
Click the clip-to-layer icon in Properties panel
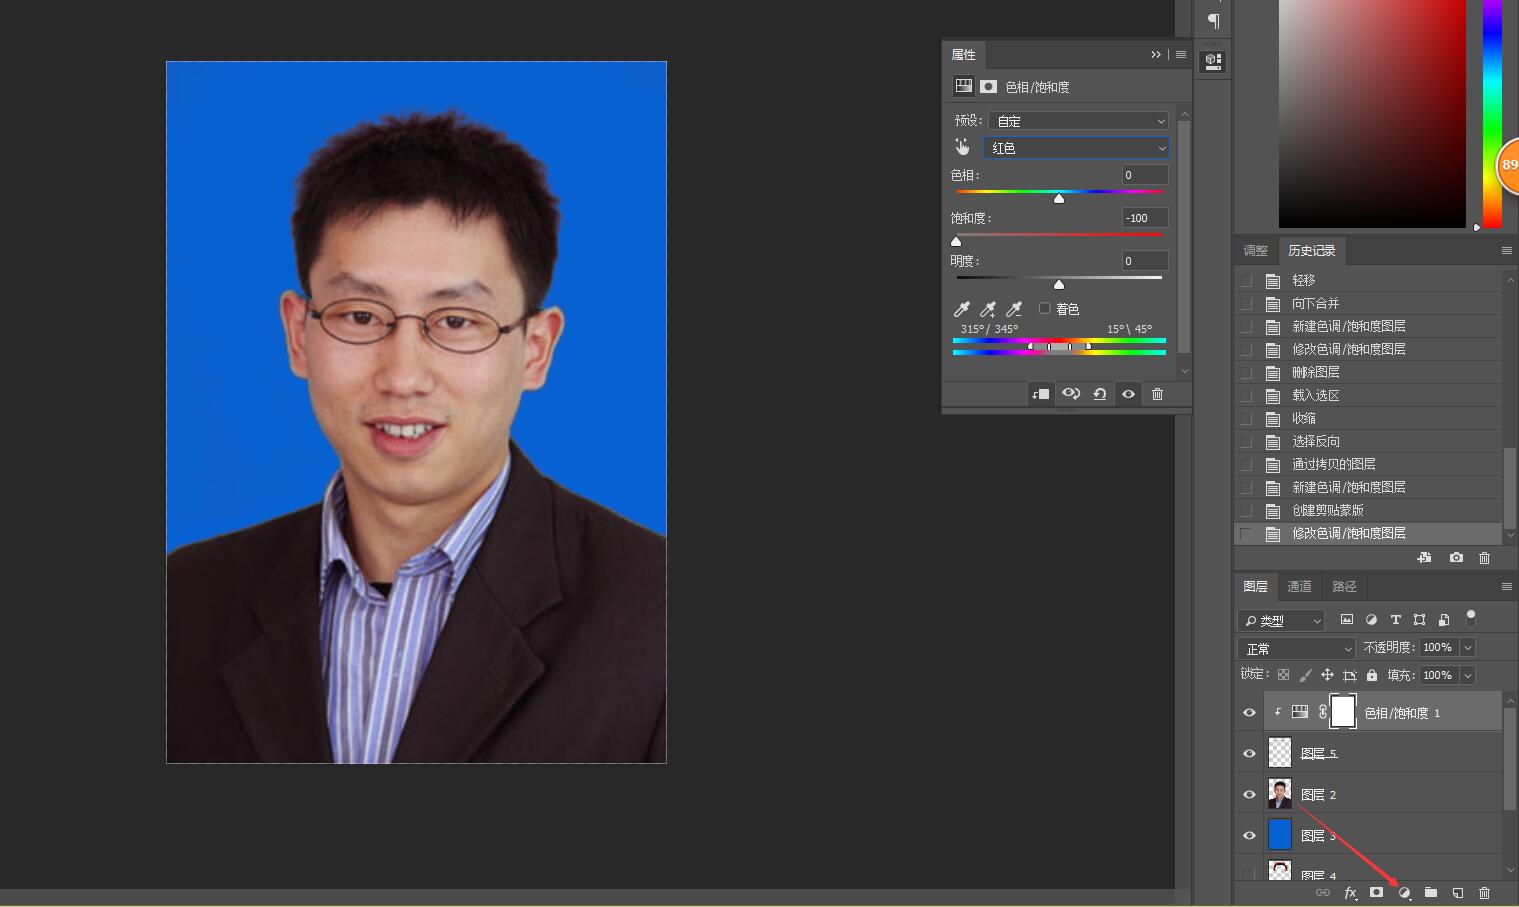click(x=1040, y=393)
